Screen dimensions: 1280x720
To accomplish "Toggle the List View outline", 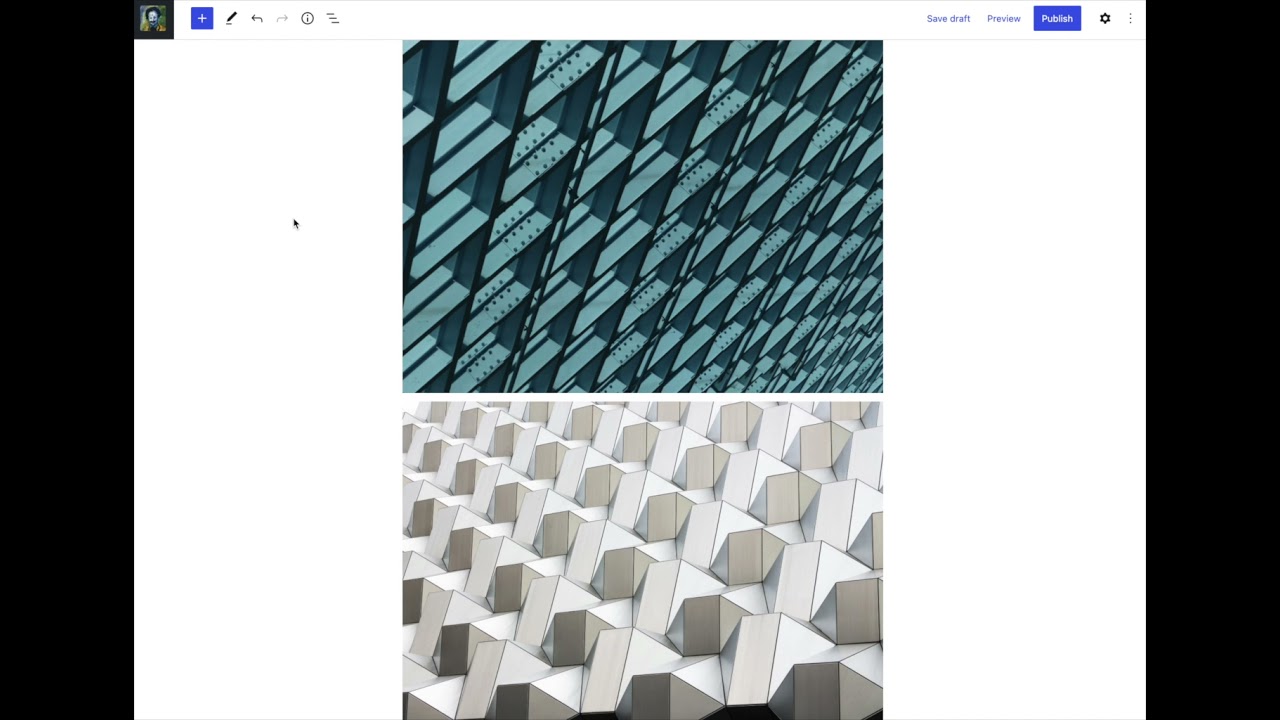I will pos(333,19).
